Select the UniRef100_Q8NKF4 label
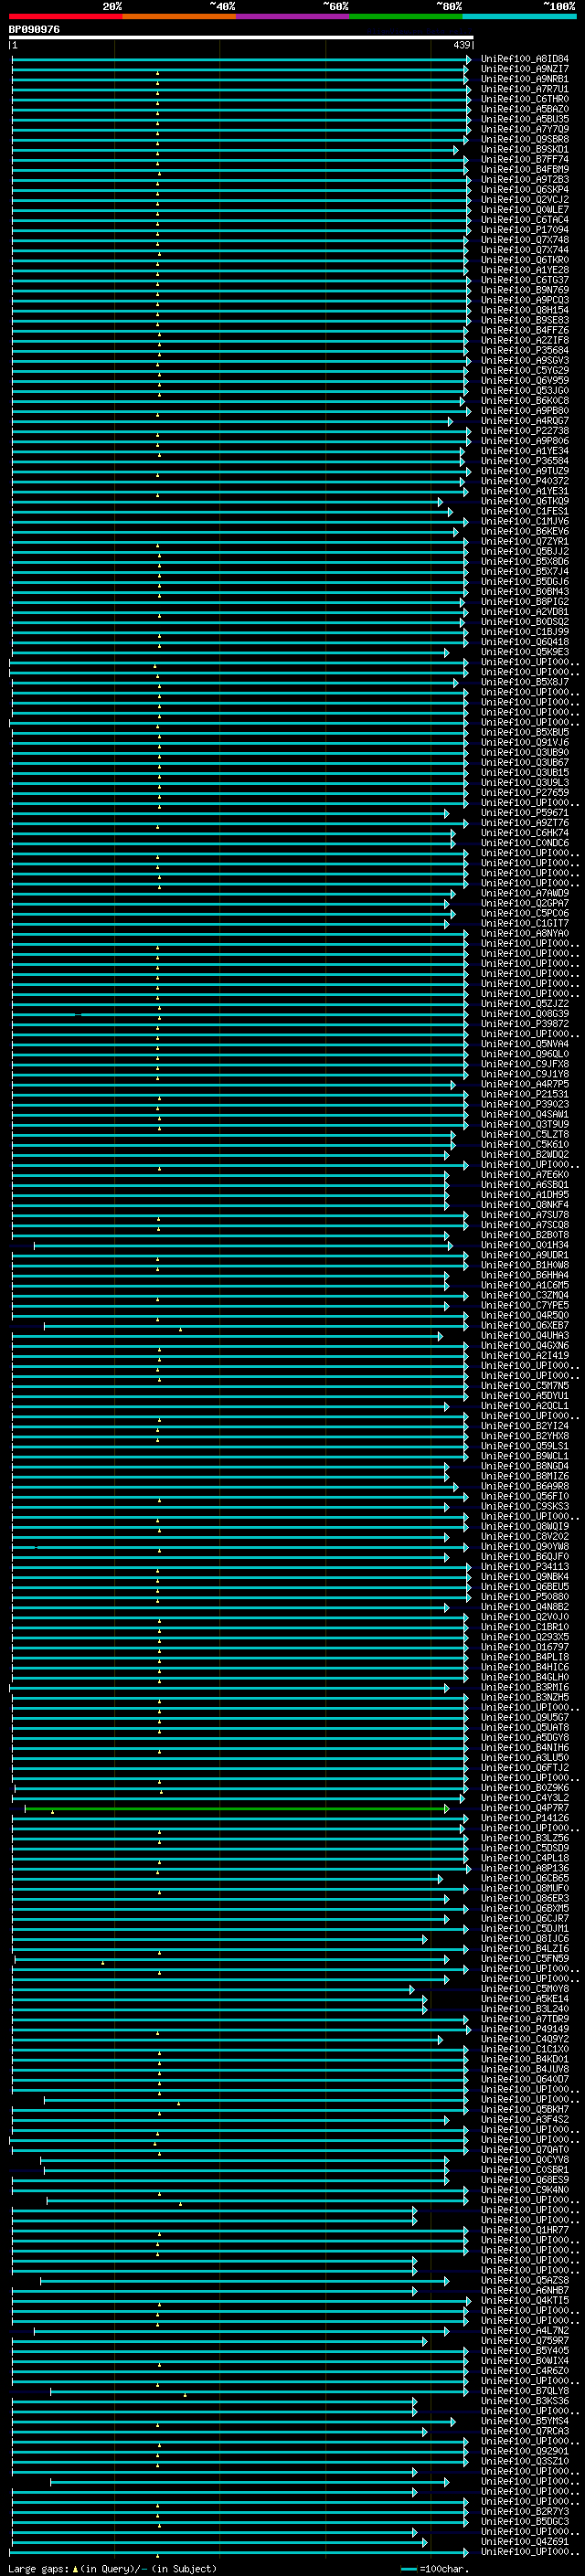This screenshot has width=585, height=2576. (525, 1205)
